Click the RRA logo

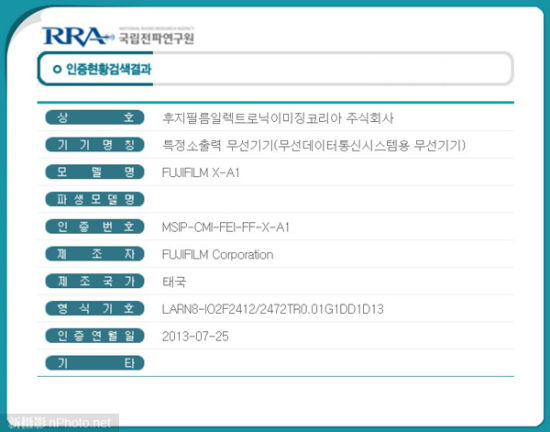click(78, 36)
